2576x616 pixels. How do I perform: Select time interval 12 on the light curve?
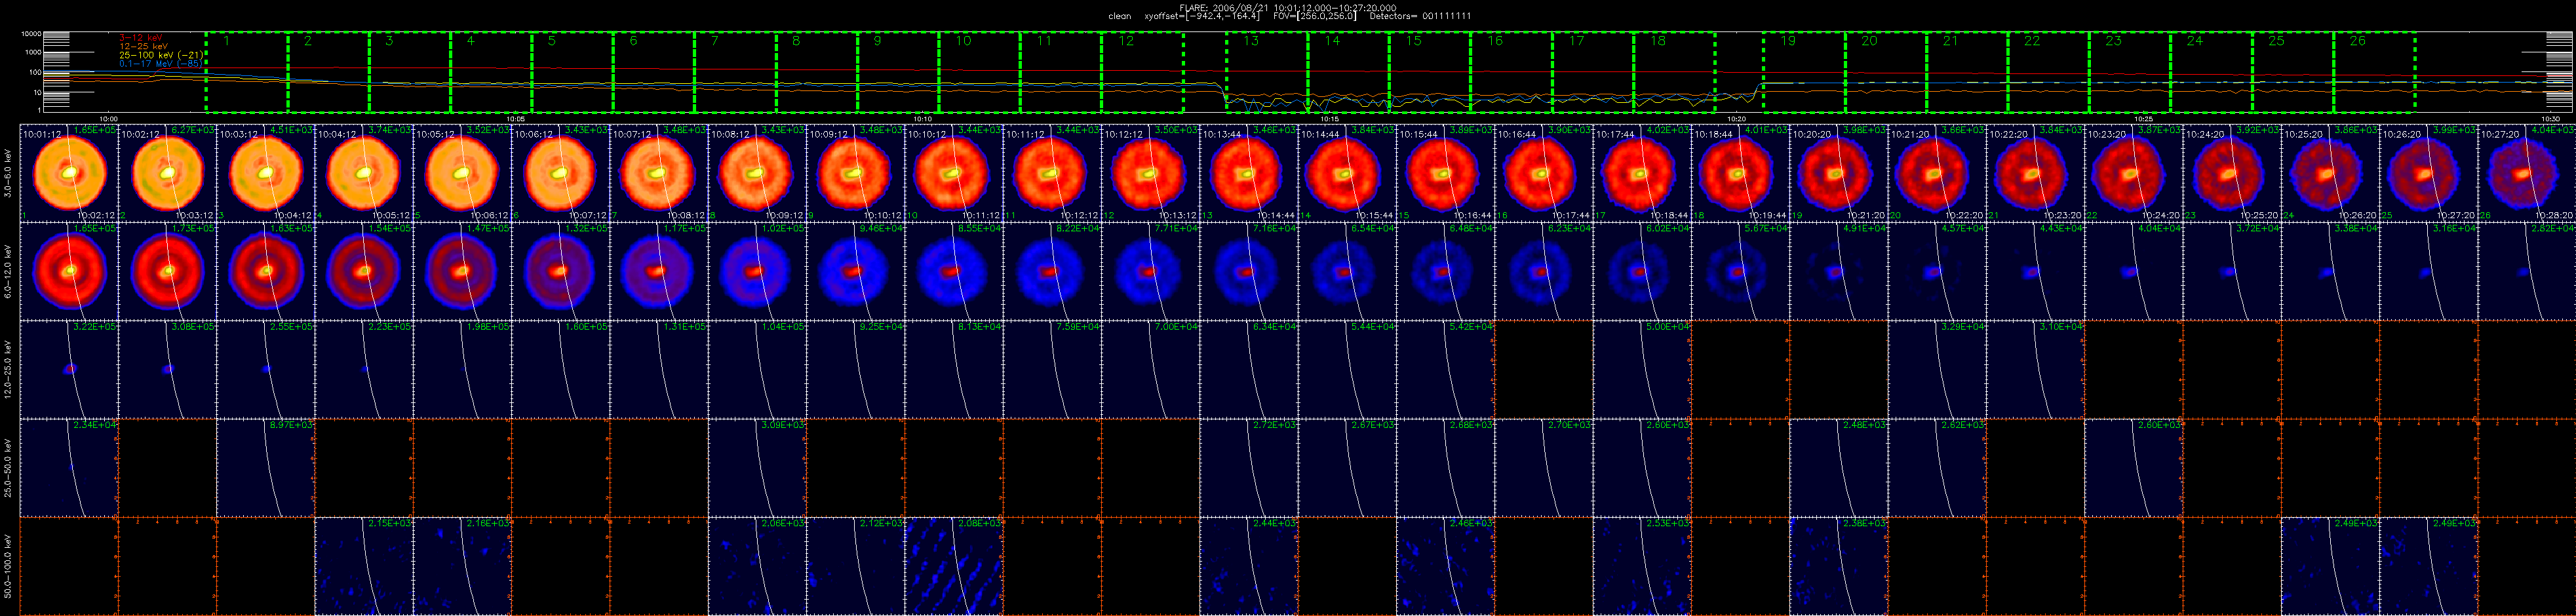click(x=1142, y=72)
